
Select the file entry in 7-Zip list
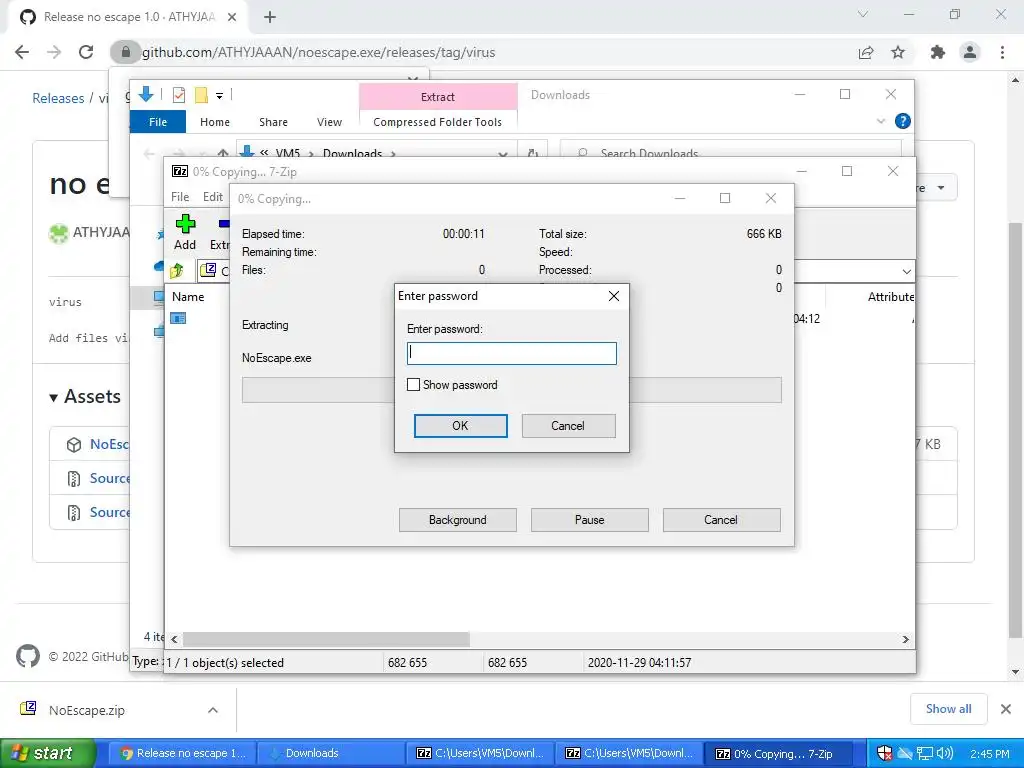point(178,318)
